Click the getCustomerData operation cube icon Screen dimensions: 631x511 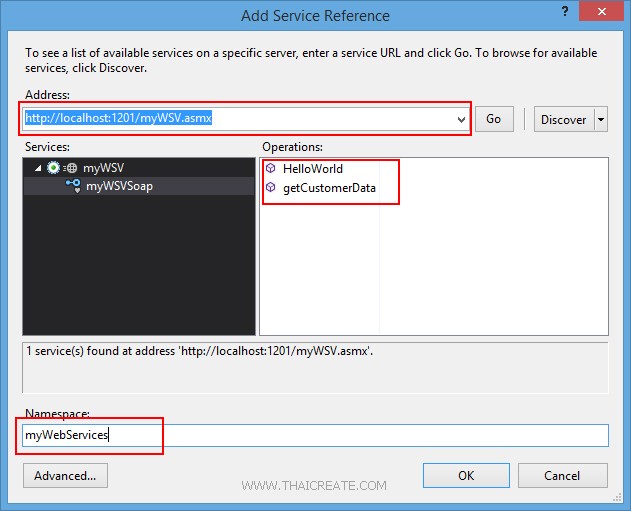click(271, 187)
